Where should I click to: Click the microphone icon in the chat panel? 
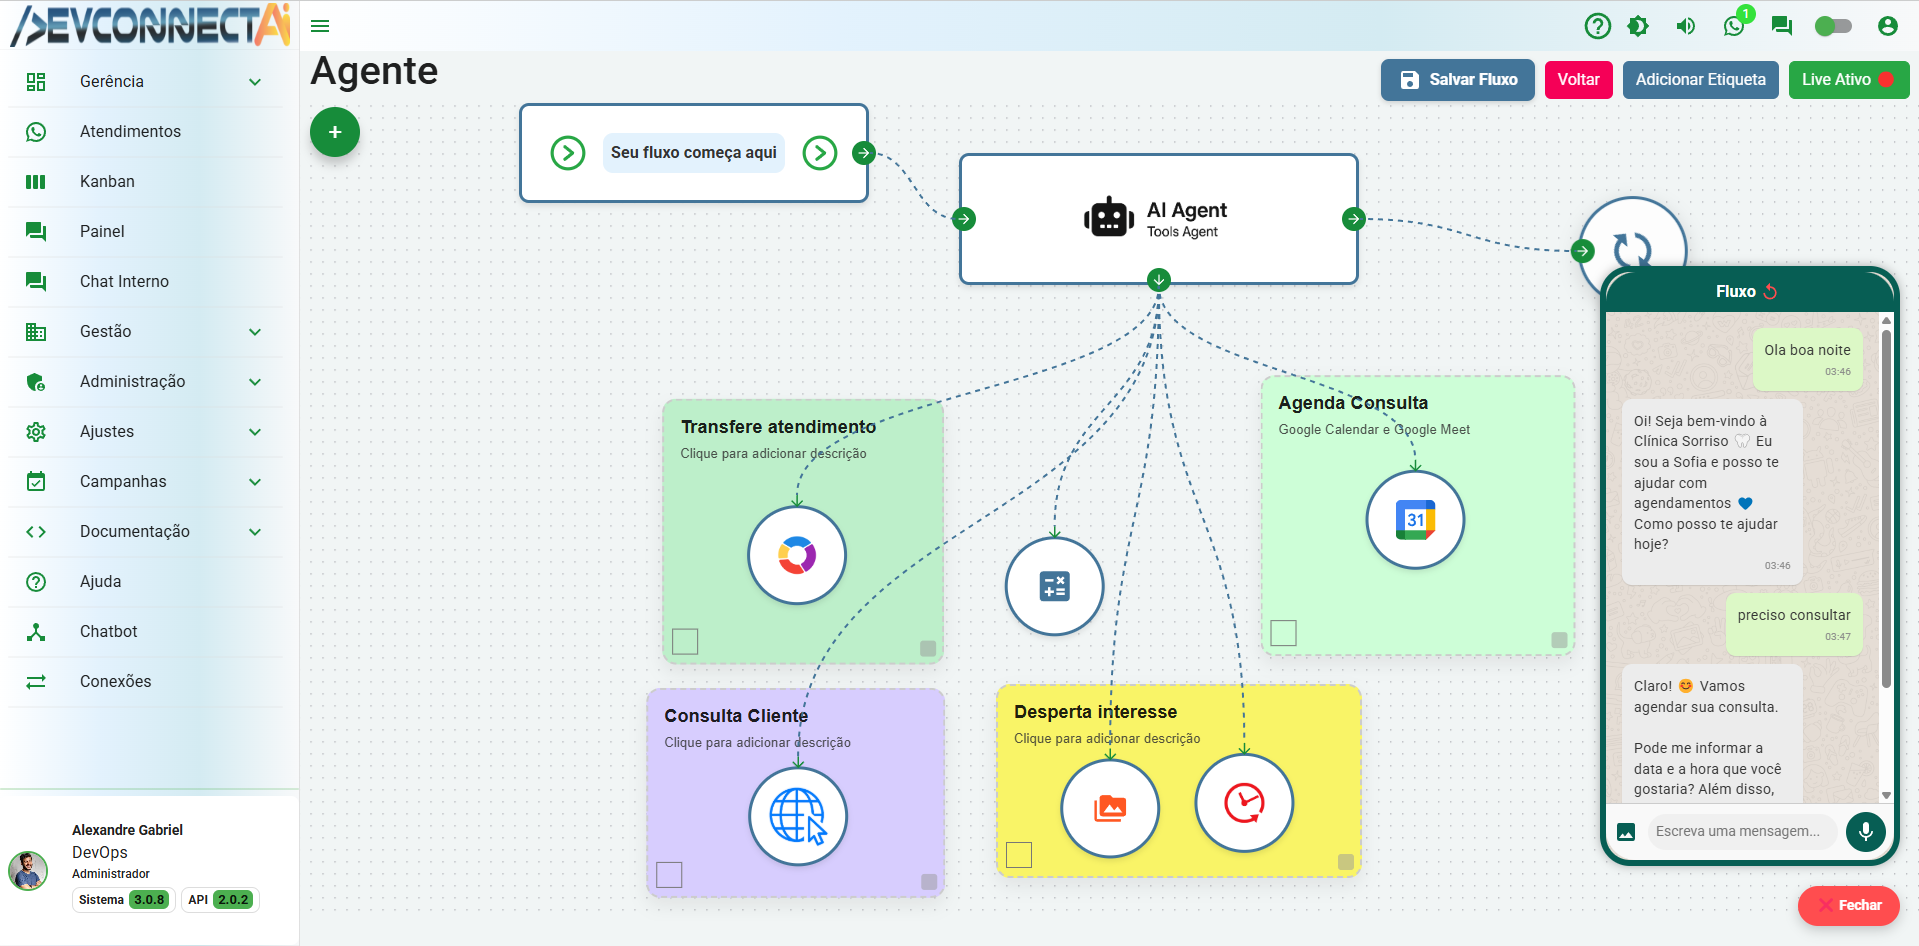coord(1865,831)
